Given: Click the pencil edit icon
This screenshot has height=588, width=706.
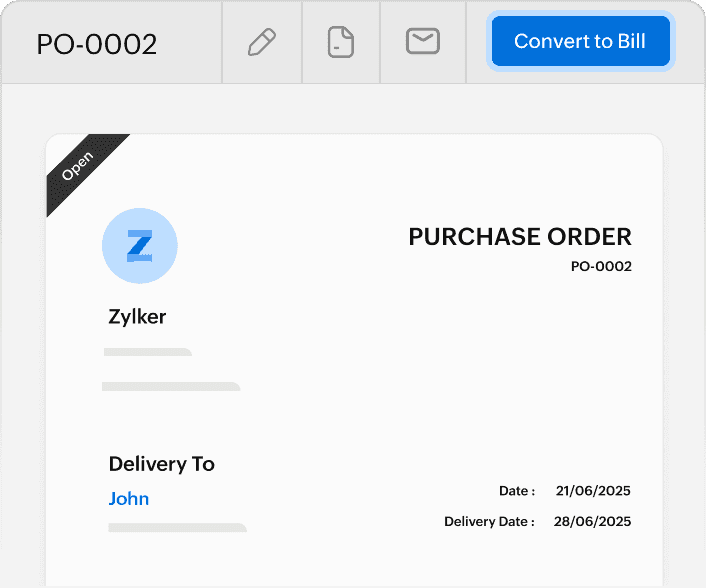Looking at the screenshot, I should 261,42.
